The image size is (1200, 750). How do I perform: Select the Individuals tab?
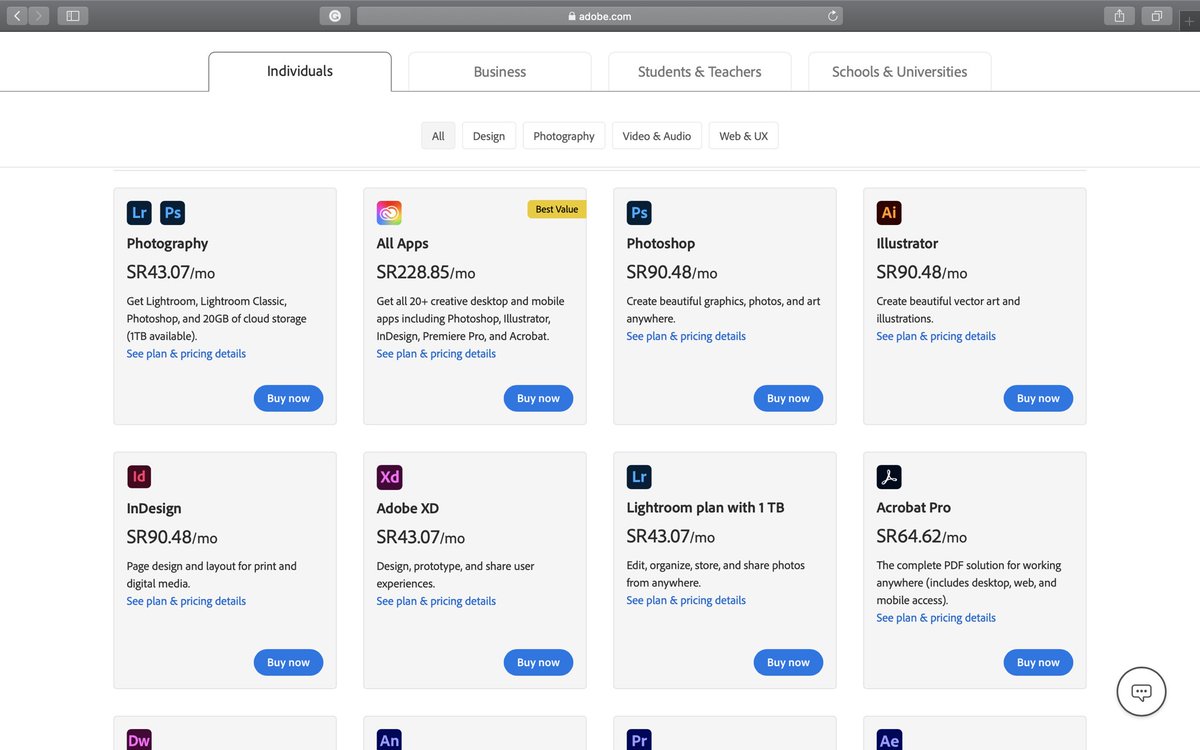coord(300,71)
